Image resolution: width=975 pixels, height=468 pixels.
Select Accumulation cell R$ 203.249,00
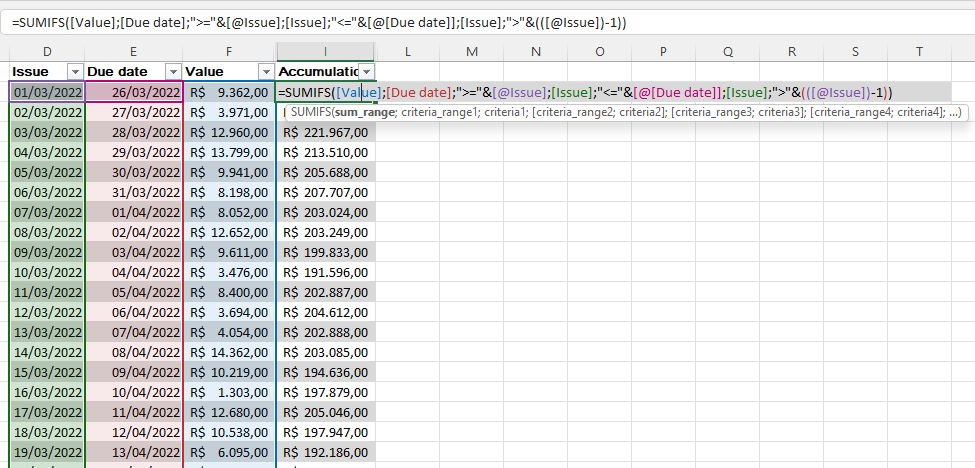325,232
